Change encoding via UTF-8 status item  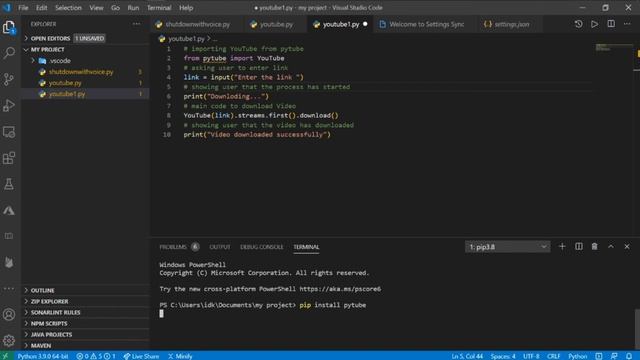tap(531, 356)
